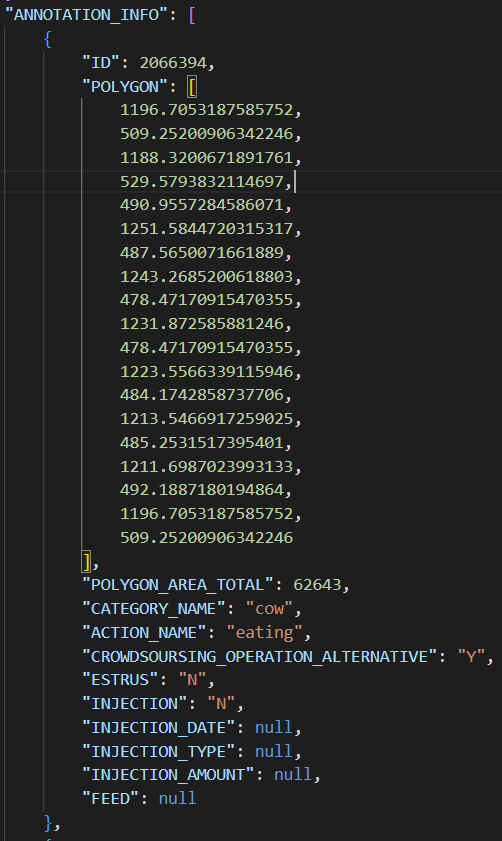Click the "cow" string value

pos(269,609)
